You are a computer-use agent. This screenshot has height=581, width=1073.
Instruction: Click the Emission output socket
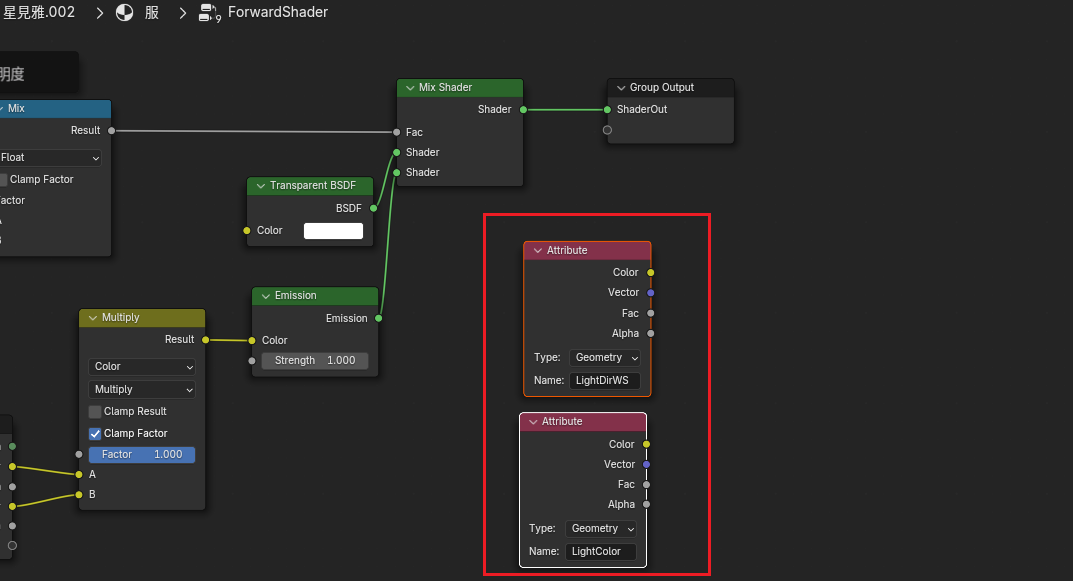point(378,318)
